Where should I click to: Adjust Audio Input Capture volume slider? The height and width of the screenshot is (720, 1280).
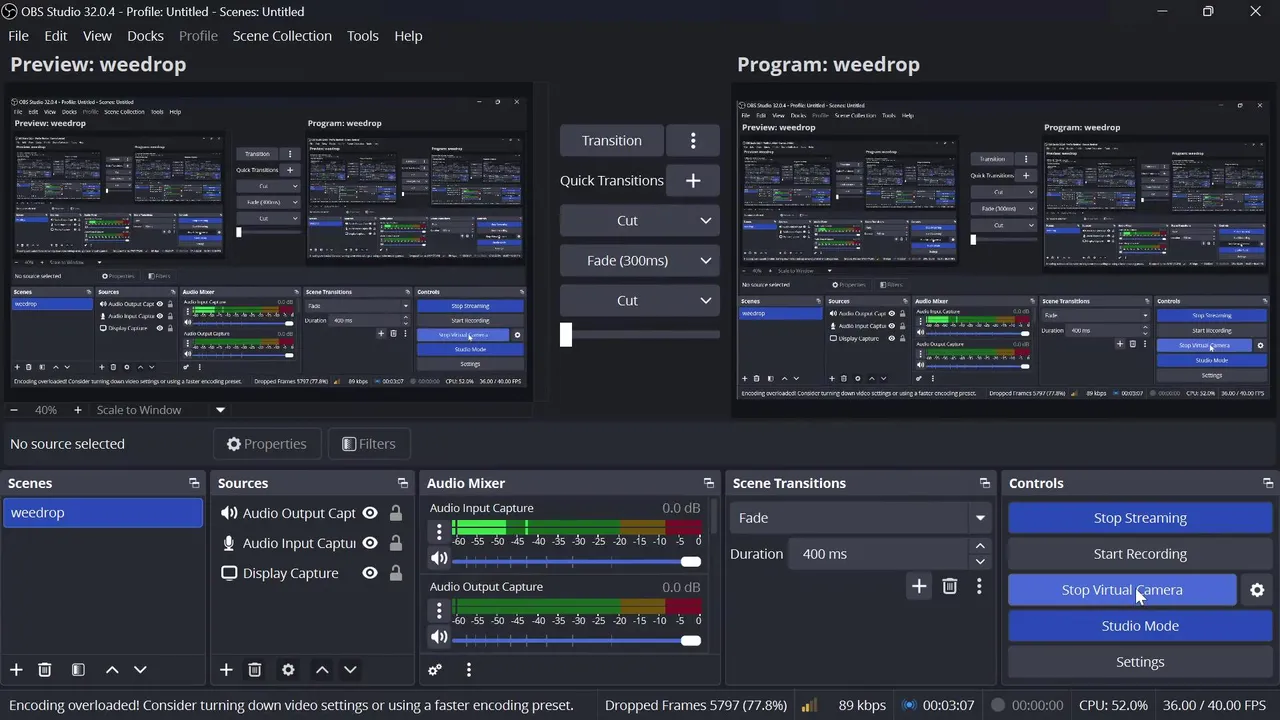click(577, 561)
